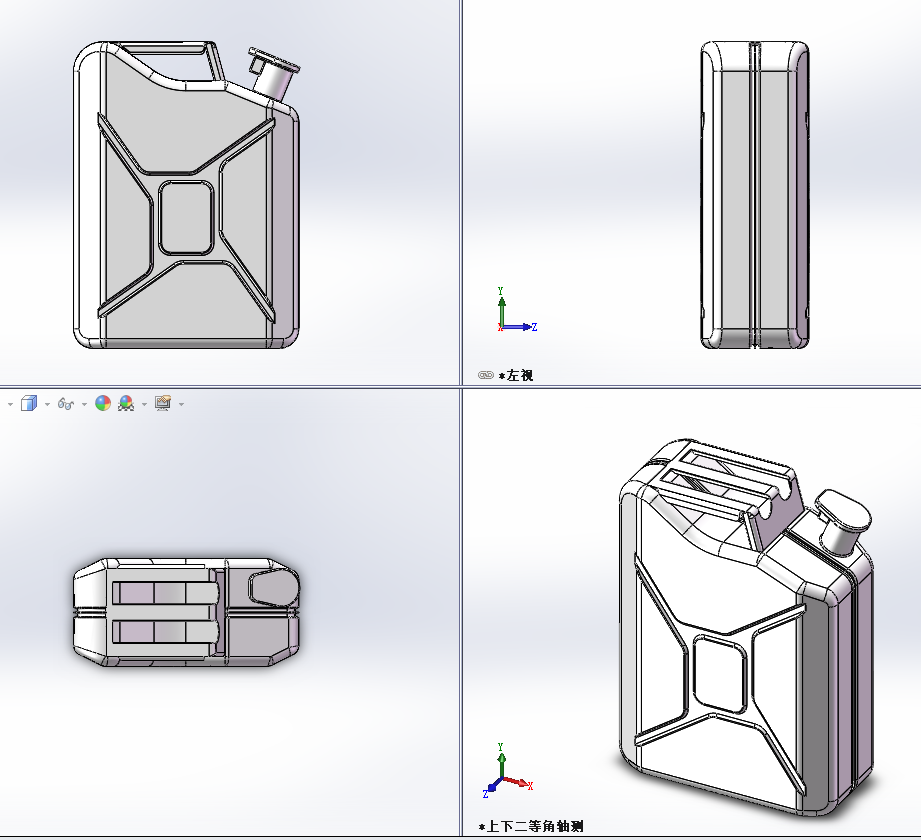This screenshot has width=921, height=840.
Task: Click the *上下二等角轴测 view label
Action: click(531, 826)
